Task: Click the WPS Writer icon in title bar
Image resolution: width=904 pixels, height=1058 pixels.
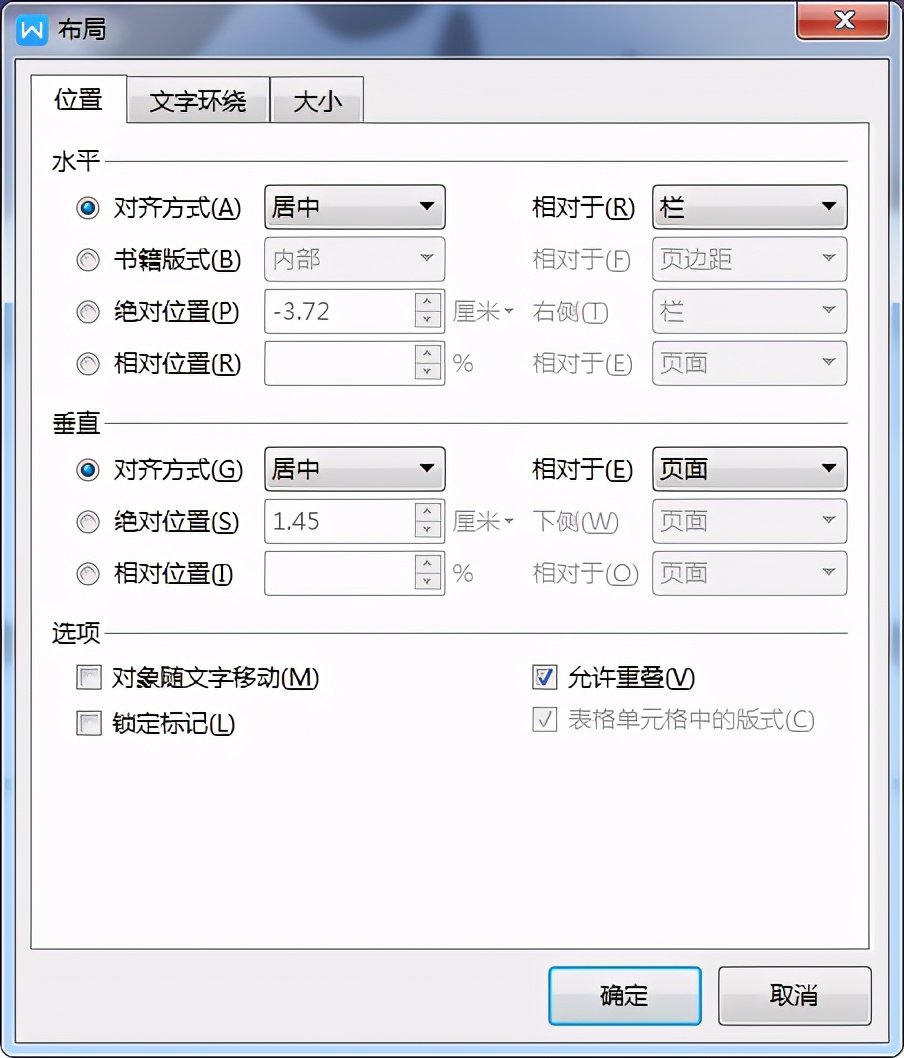Action: click(32, 30)
